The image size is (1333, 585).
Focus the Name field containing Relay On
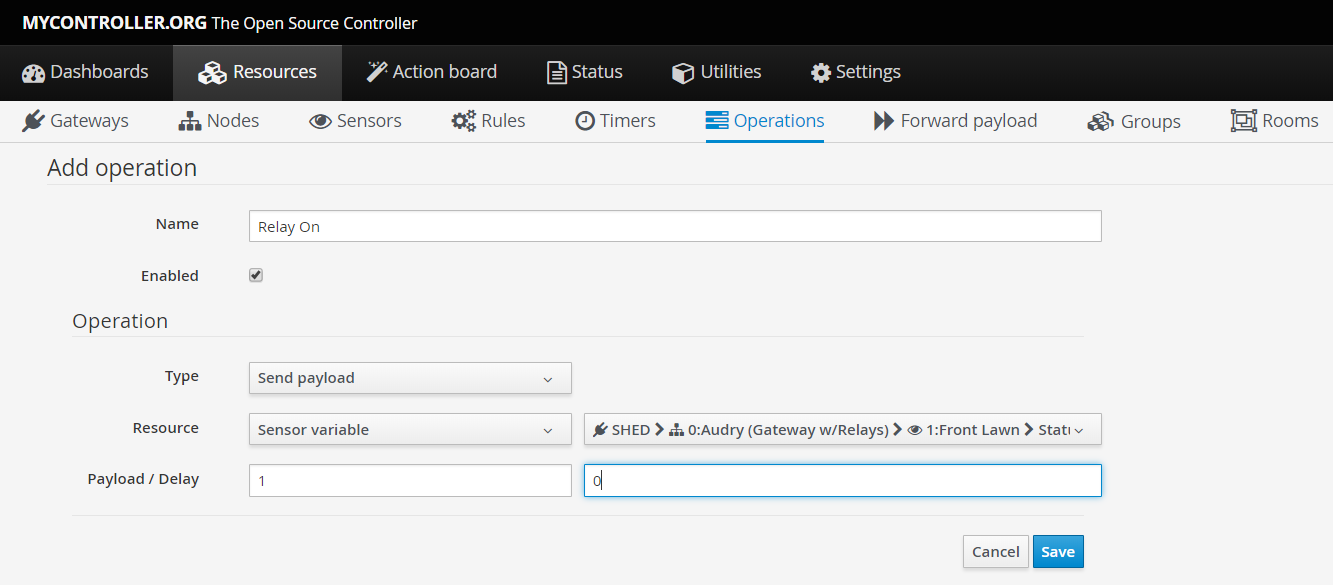674,227
